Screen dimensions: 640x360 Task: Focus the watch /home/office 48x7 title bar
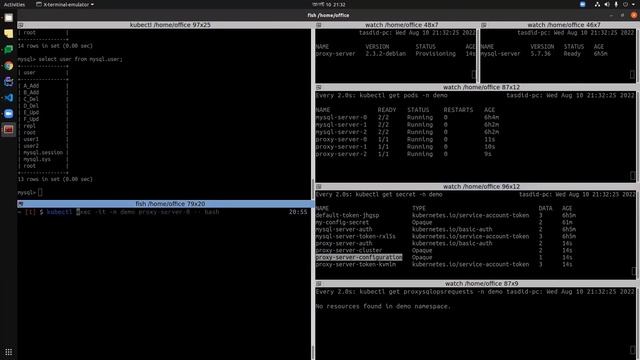[x=396, y=25]
